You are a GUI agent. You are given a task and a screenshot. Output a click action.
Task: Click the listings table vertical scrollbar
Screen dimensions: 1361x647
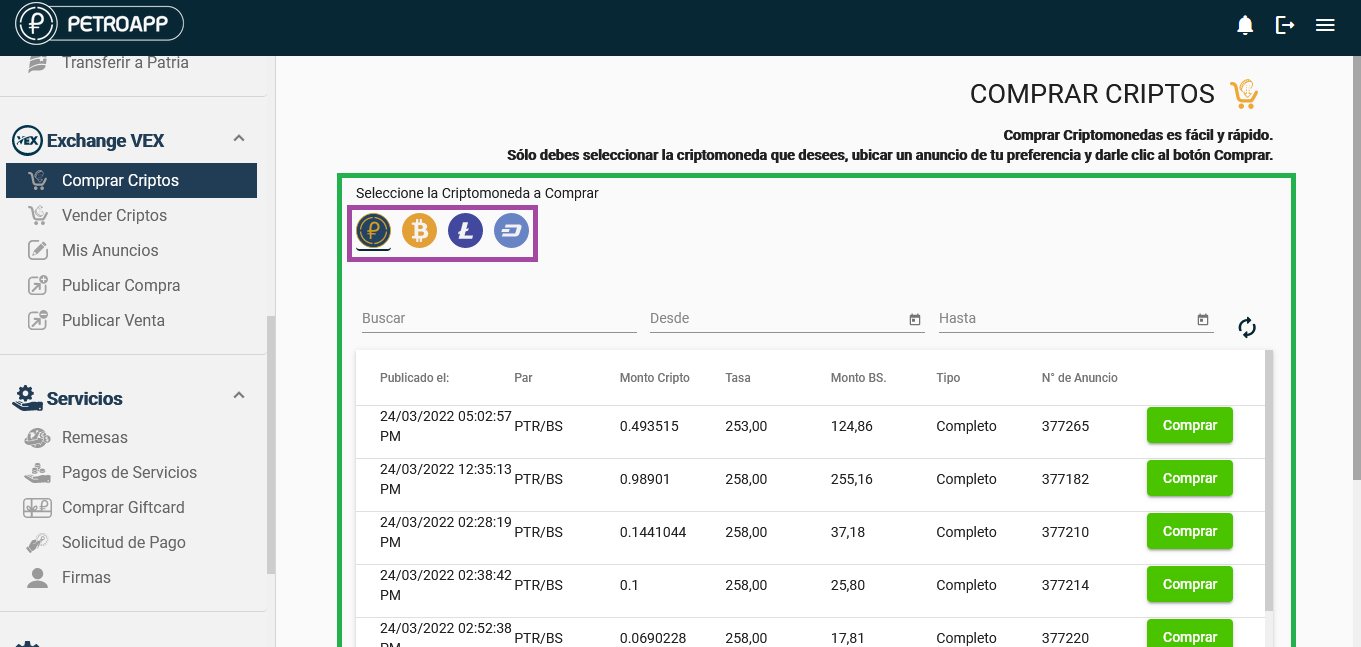[x=1269, y=480]
